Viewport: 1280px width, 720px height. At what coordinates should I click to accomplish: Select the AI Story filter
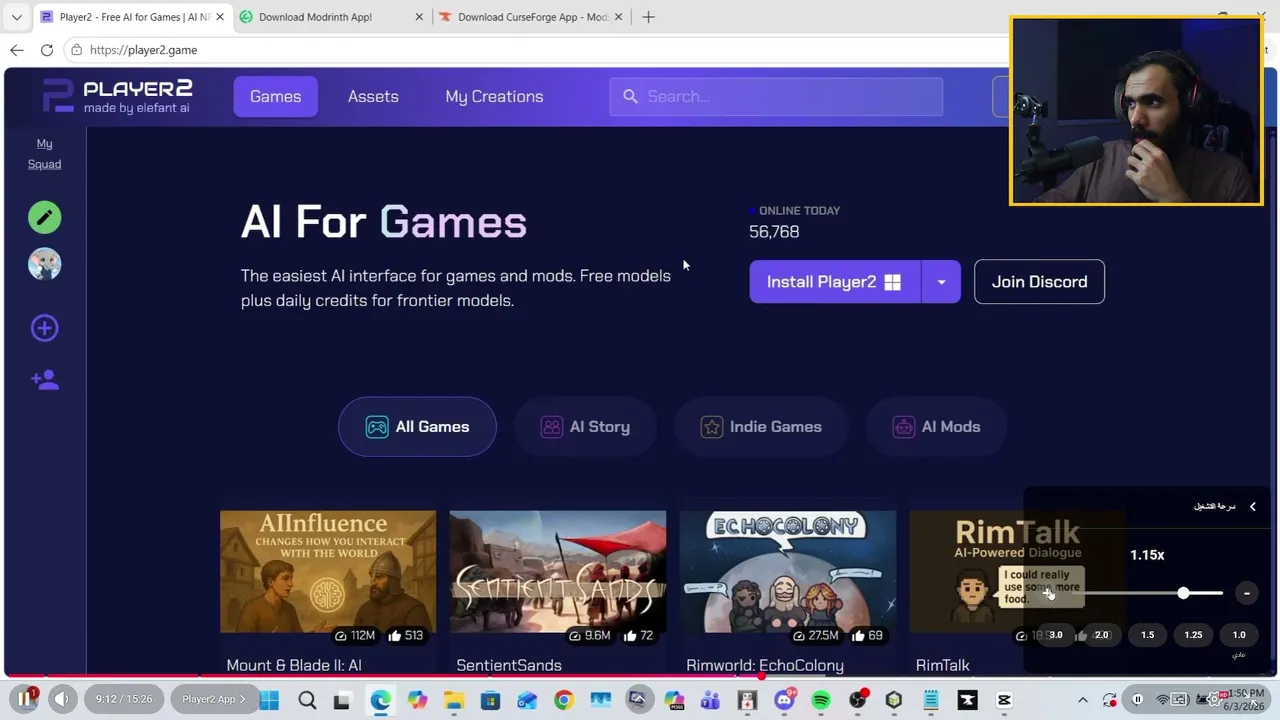[x=585, y=427]
